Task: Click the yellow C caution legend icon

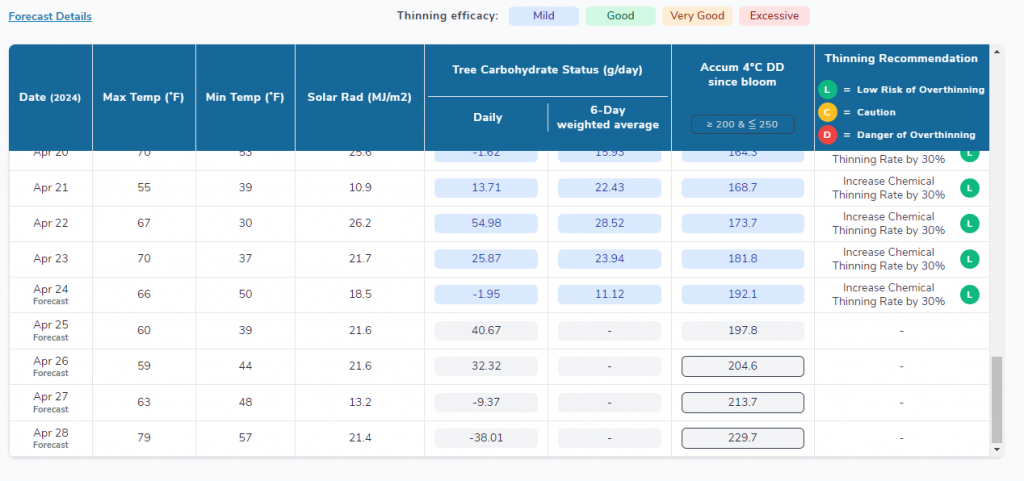Action: point(827,113)
